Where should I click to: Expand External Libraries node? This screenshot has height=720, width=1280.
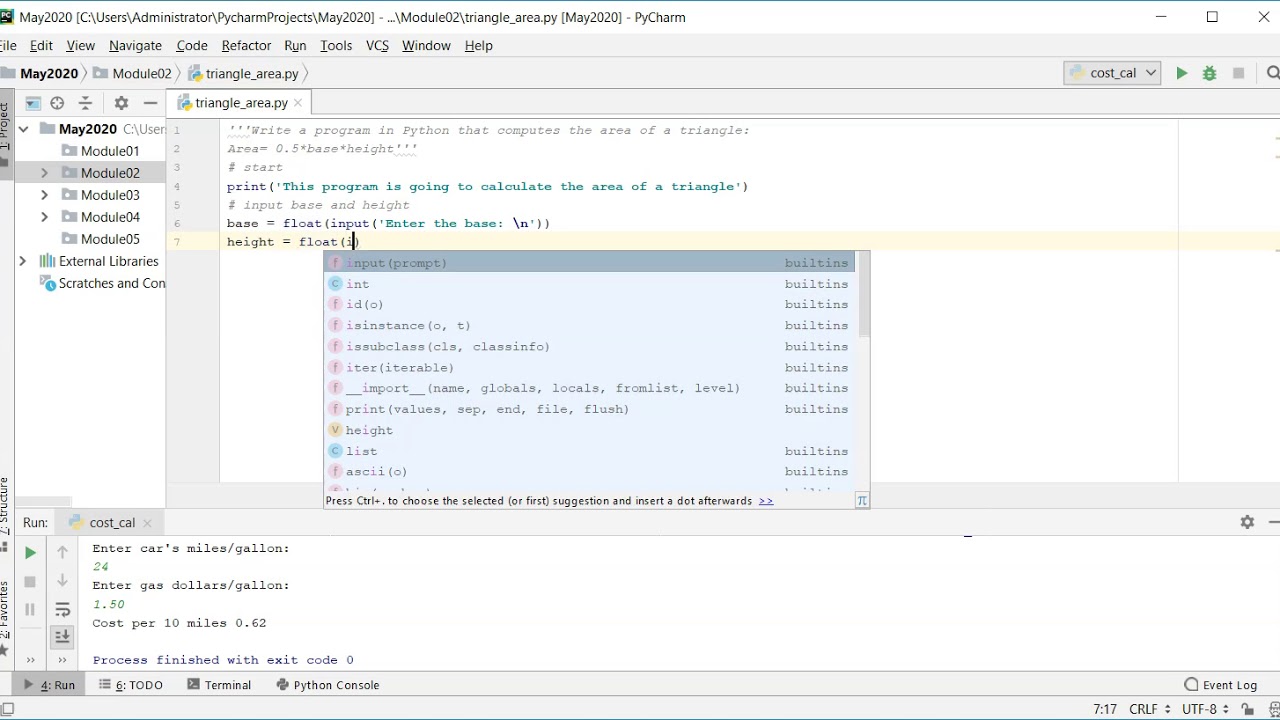pos(23,261)
